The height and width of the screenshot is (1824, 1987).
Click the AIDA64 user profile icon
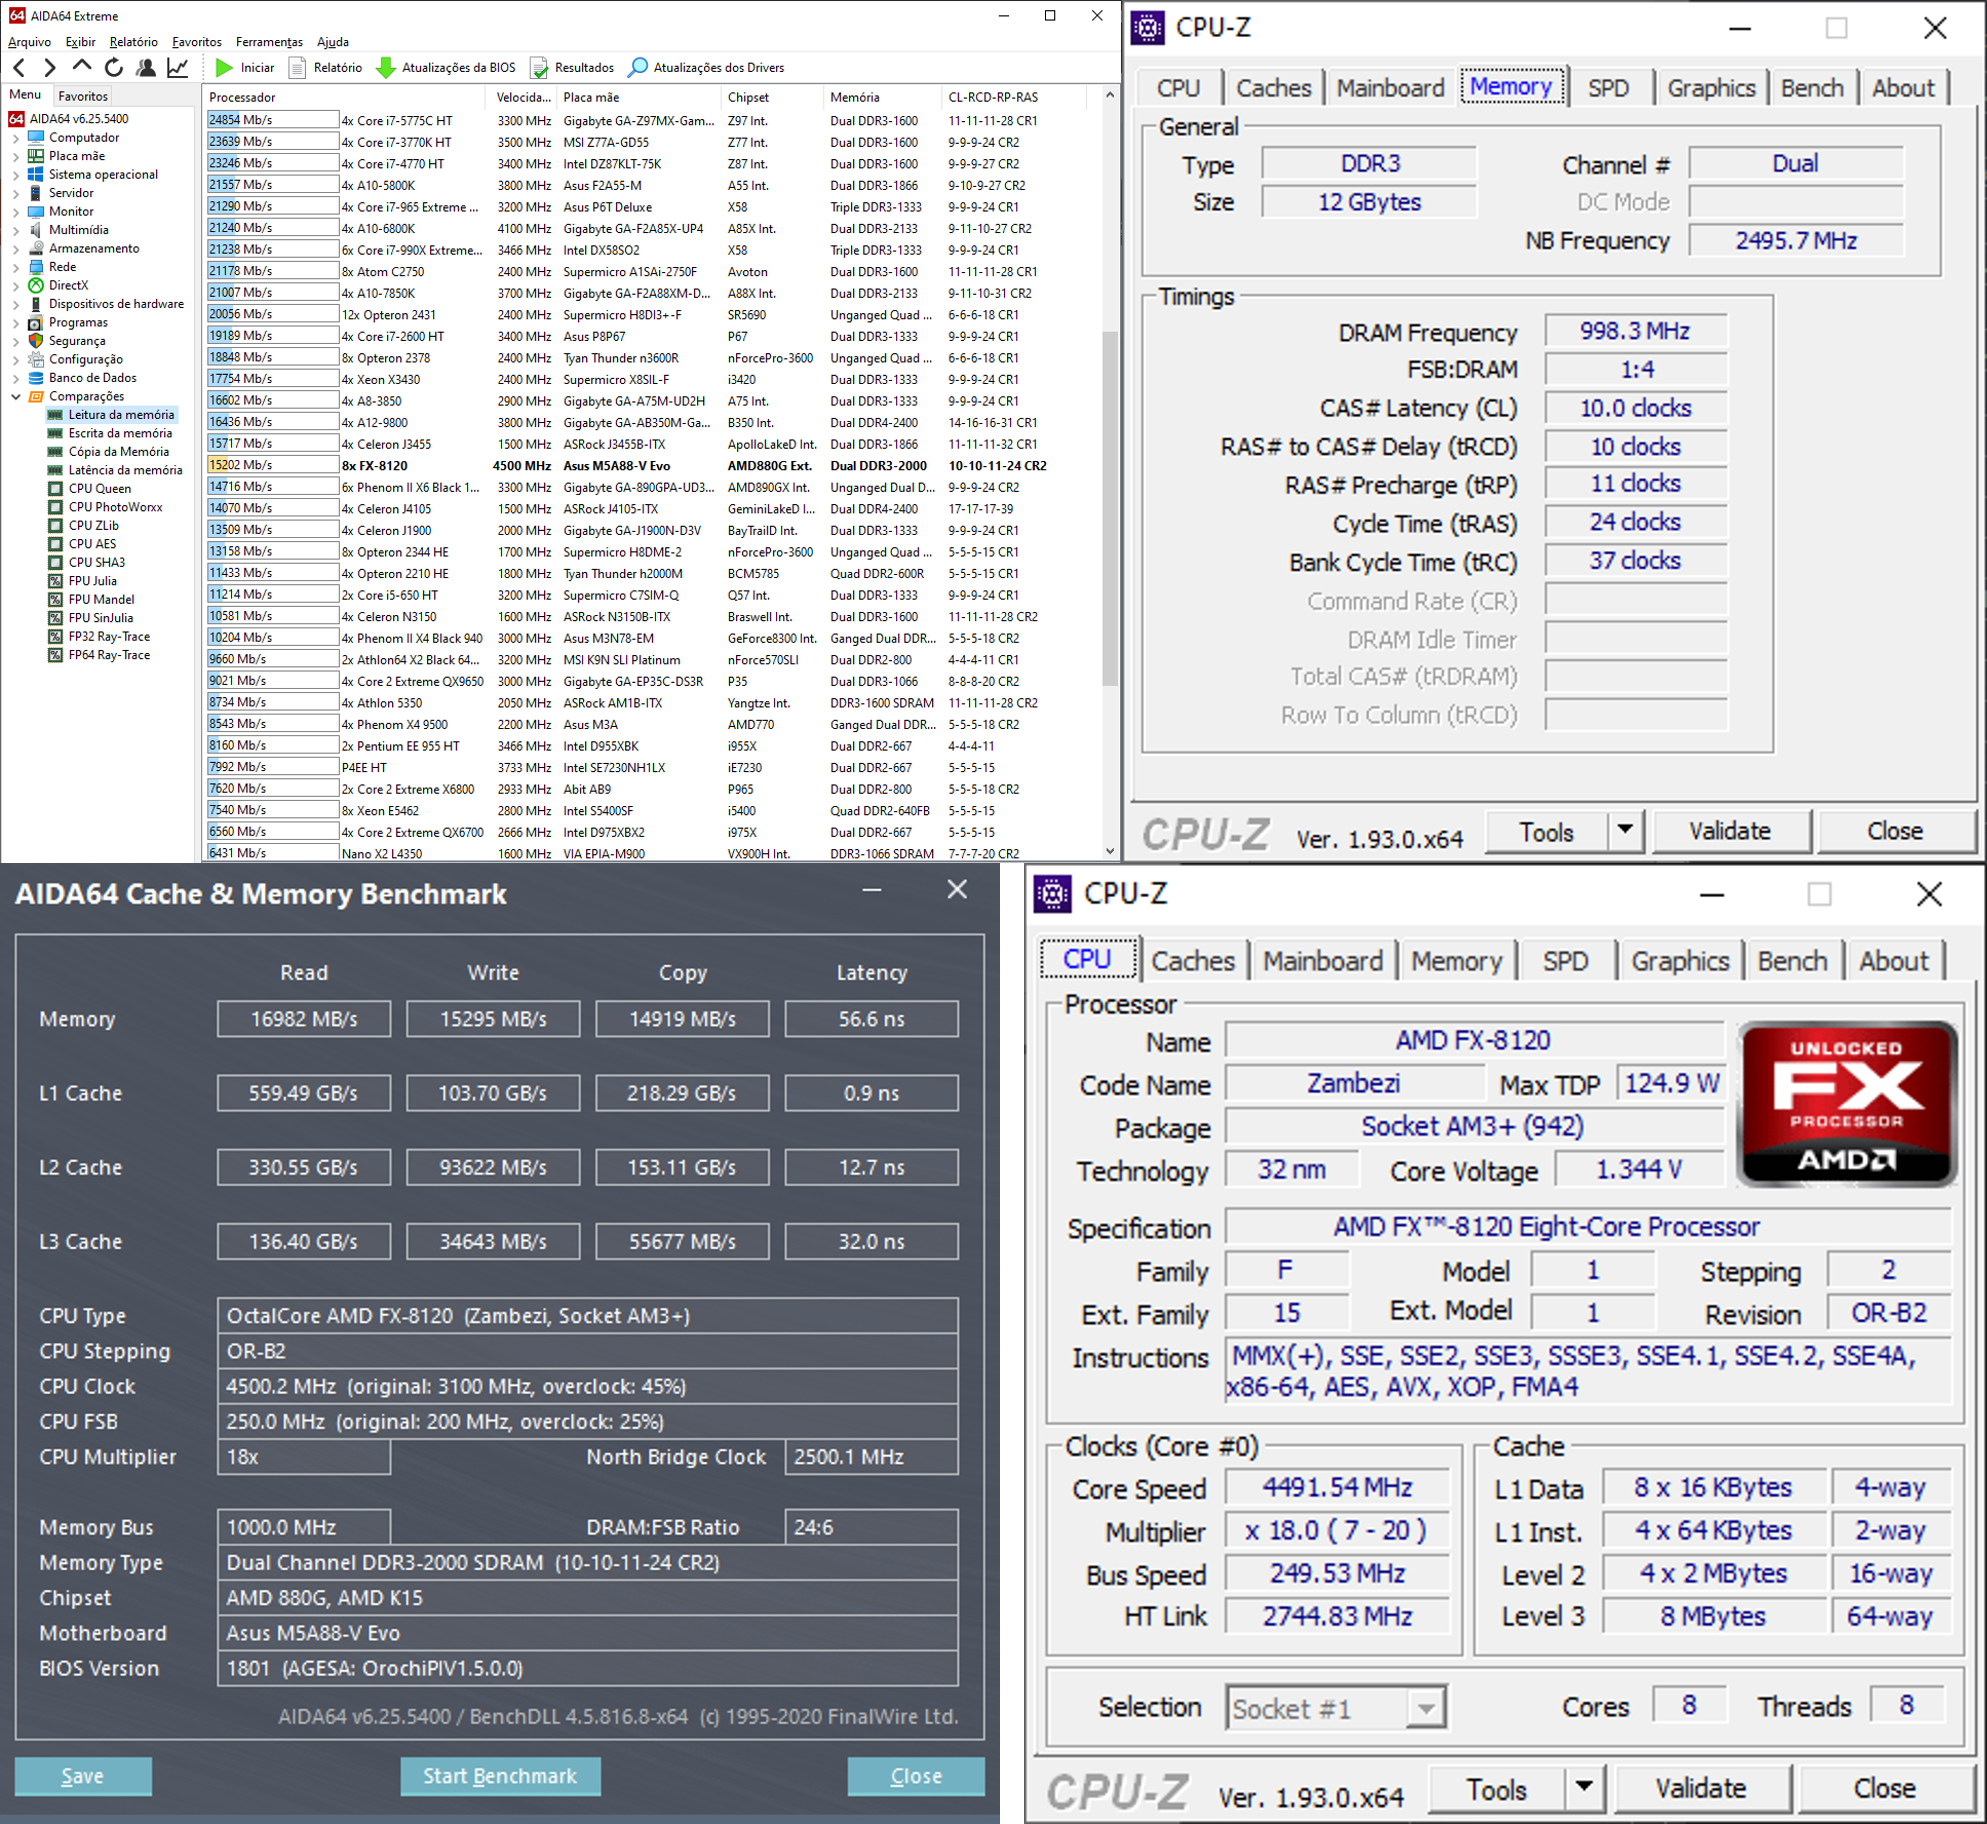pos(146,68)
